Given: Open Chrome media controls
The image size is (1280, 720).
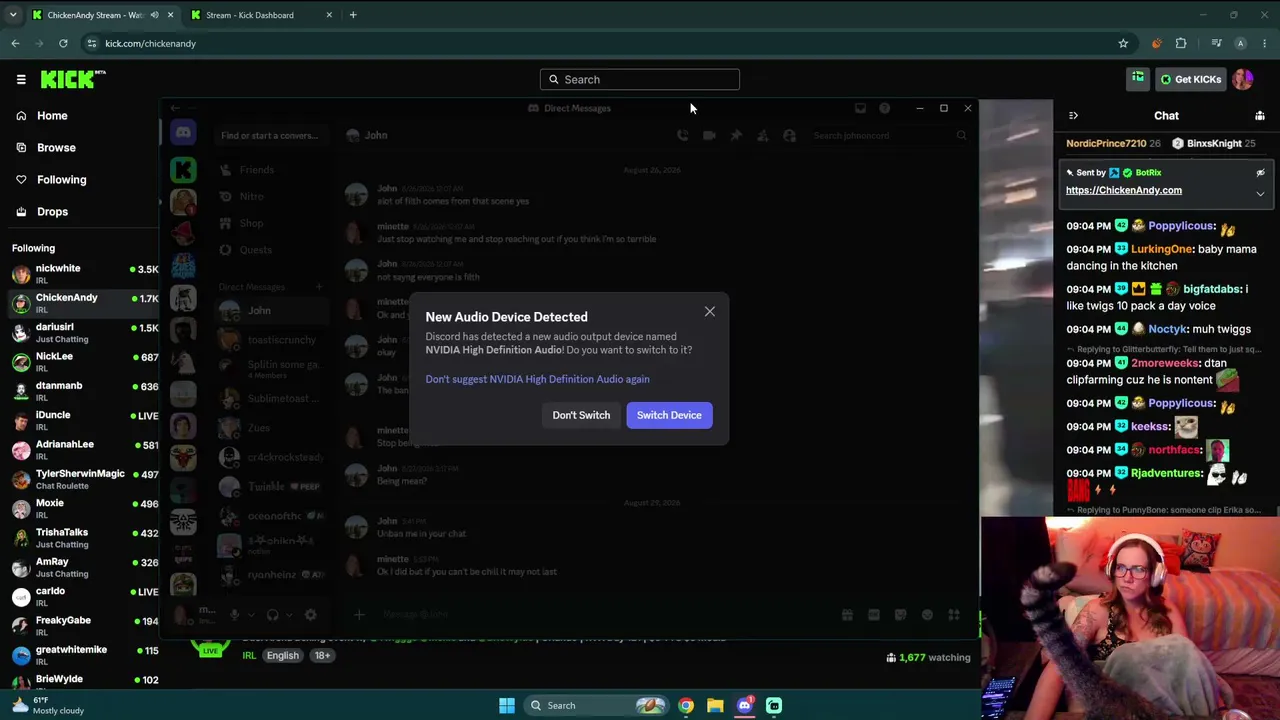Looking at the screenshot, I should tap(1216, 44).
